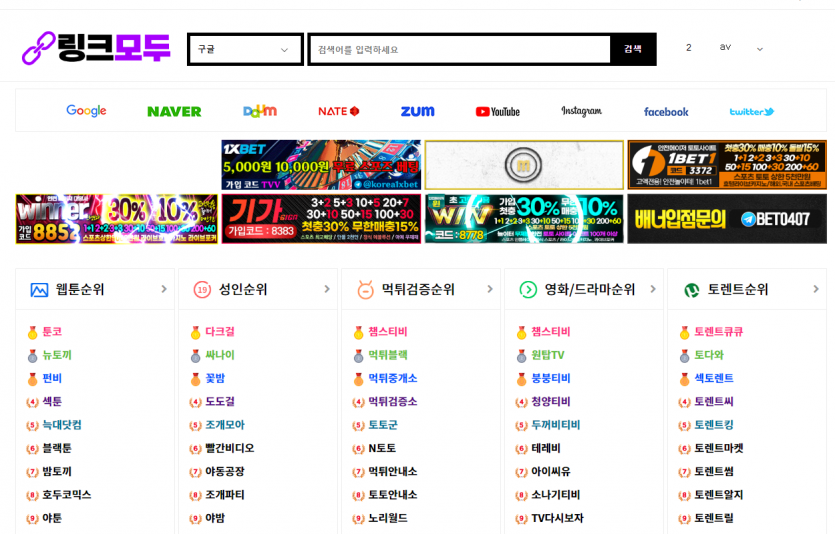Select the 먹튀검증순위 category heading
This screenshot has width=835, height=534.
point(418,290)
